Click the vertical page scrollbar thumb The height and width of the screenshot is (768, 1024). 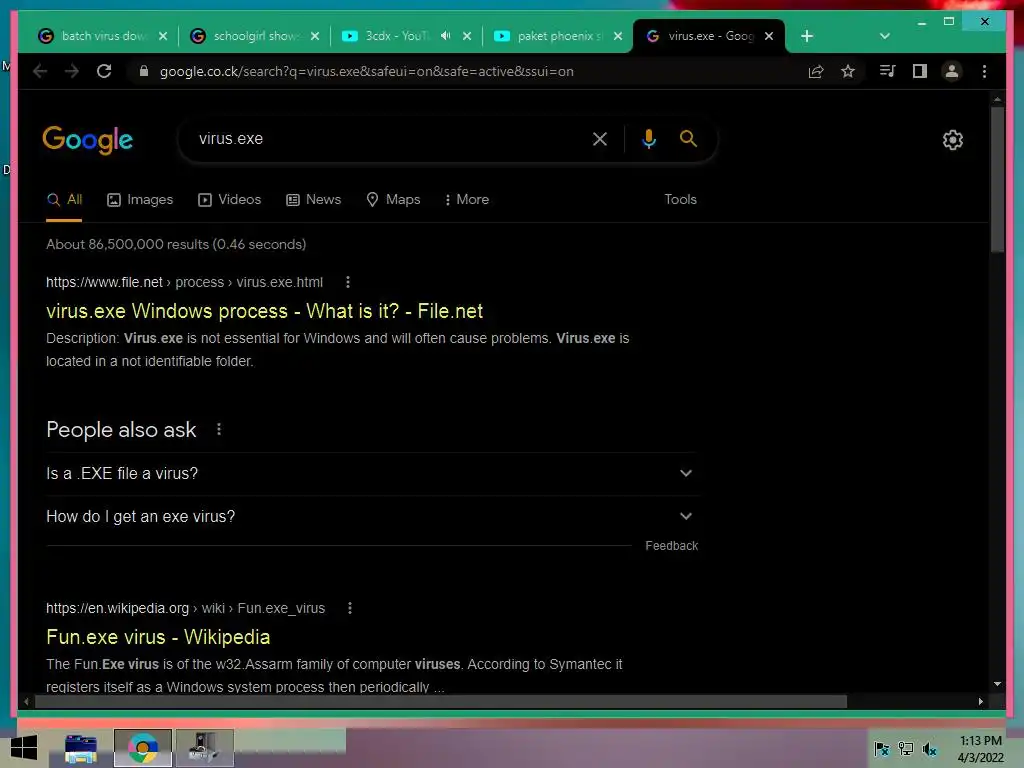pyautogui.click(x=997, y=179)
